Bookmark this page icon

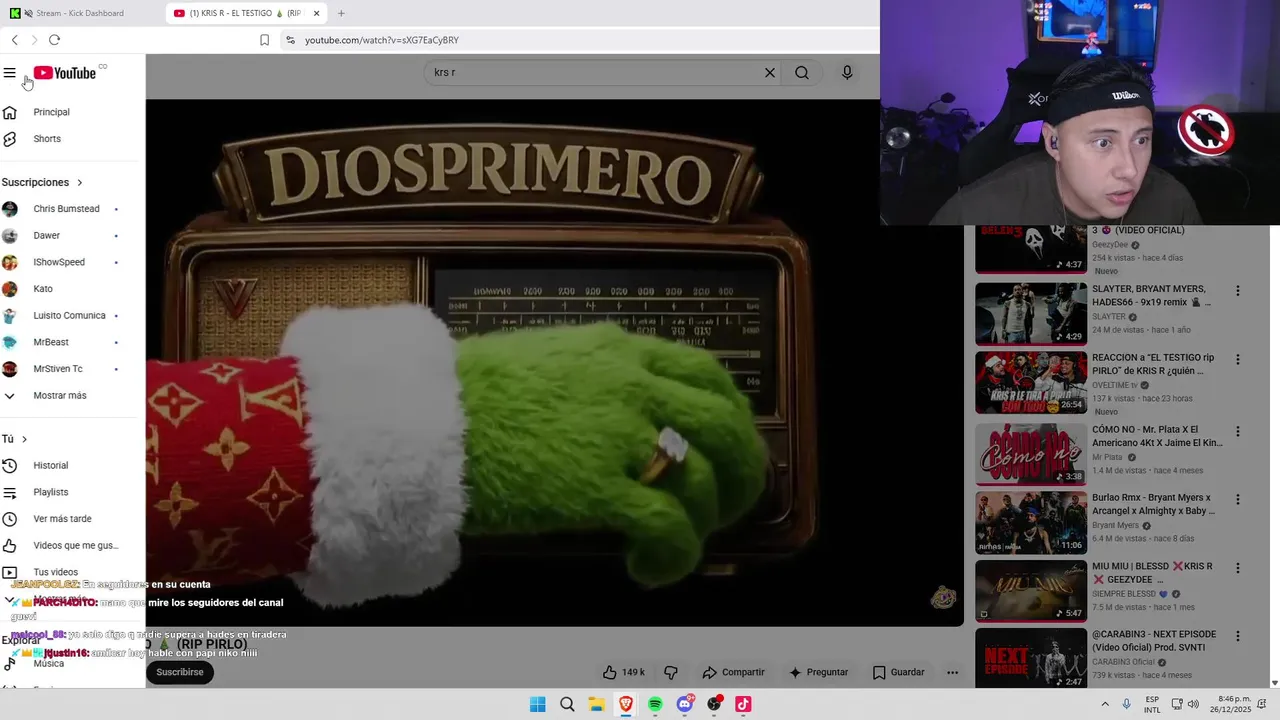pos(264,40)
